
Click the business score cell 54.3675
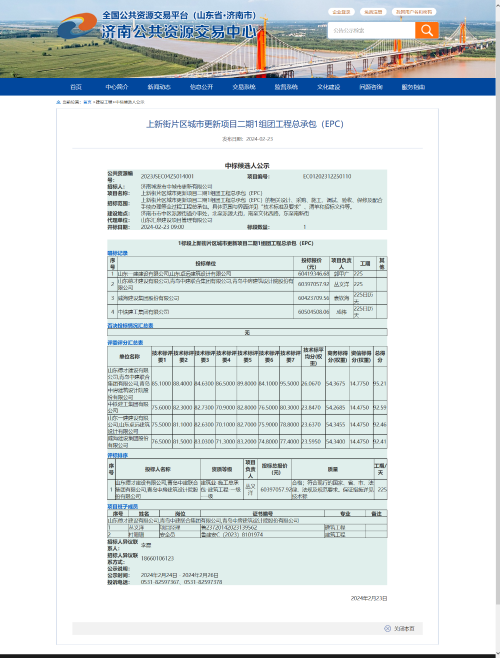[x=336, y=383]
